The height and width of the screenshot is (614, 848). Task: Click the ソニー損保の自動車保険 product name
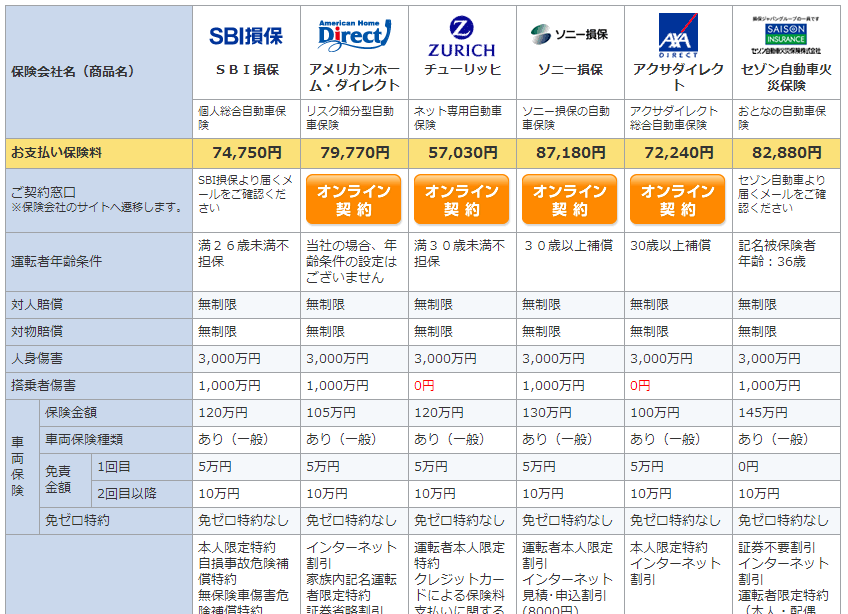566,118
